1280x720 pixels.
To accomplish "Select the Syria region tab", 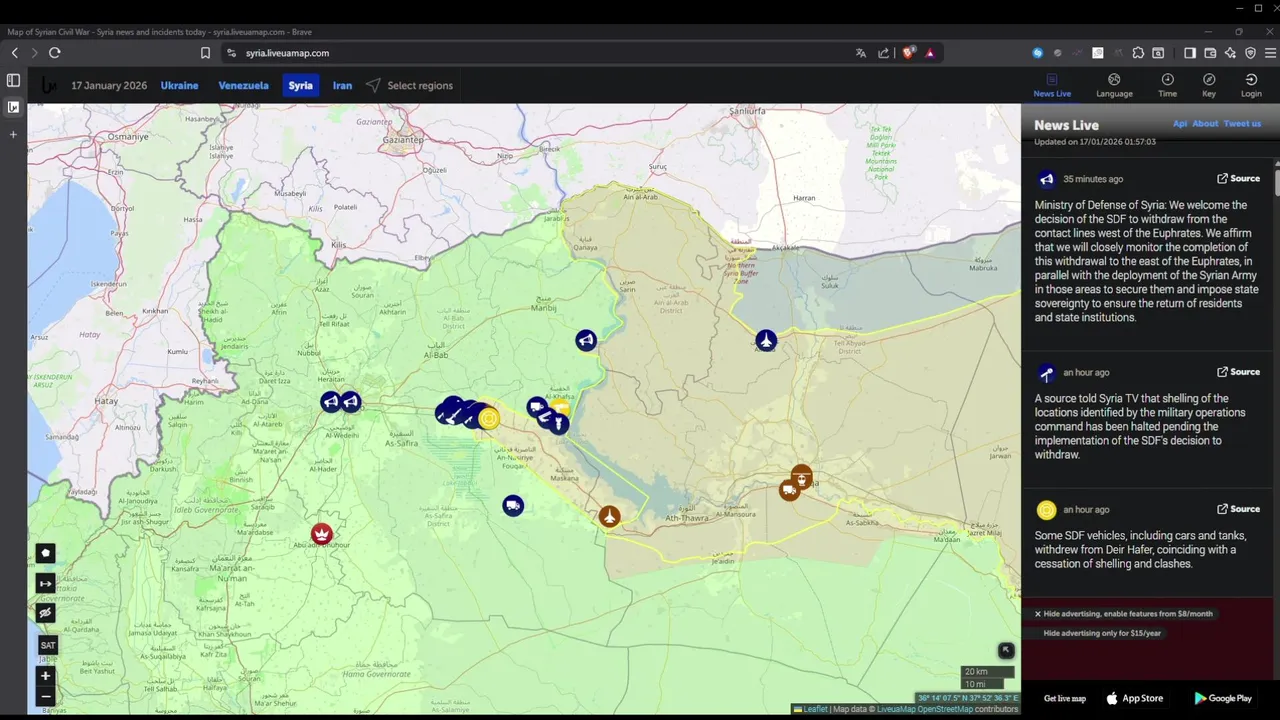I will 301,86.
